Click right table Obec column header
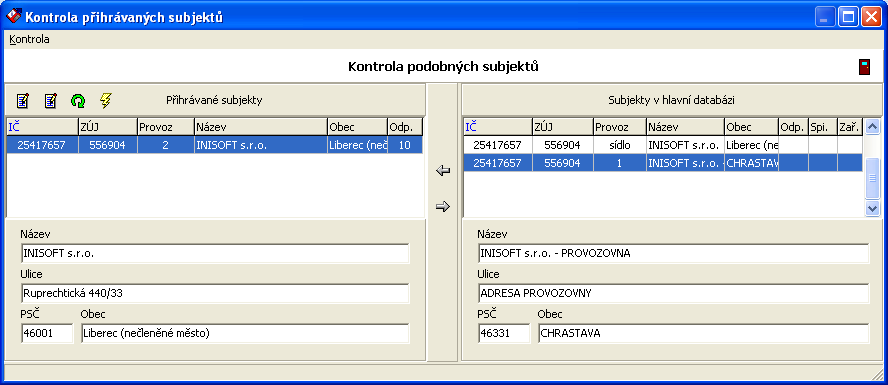 coord(751,127)
